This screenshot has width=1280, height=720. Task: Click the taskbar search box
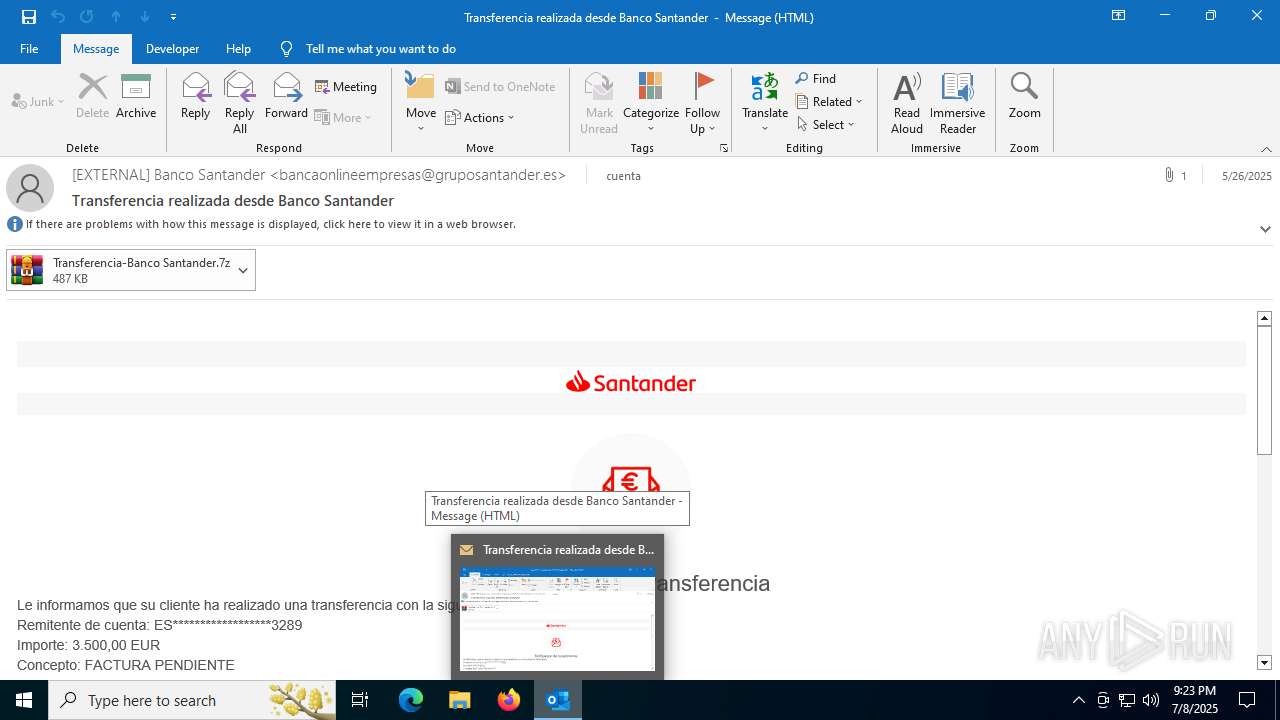click(x=192, y=700)
